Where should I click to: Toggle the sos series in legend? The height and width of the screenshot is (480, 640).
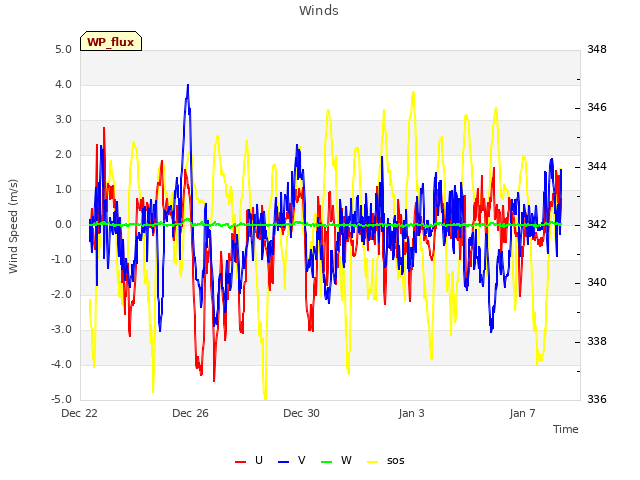pos(386,460)
